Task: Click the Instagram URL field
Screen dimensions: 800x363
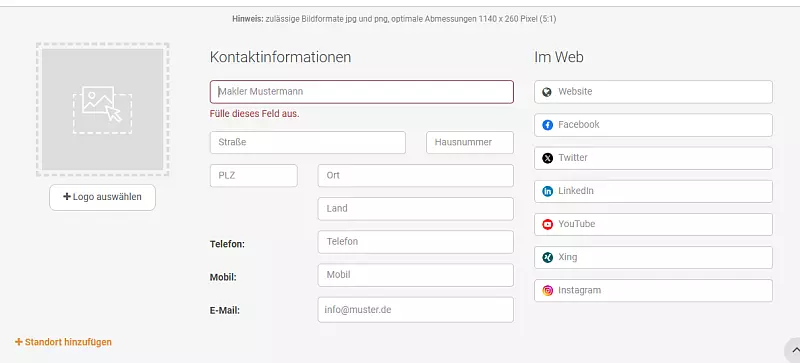Action: 654,291
